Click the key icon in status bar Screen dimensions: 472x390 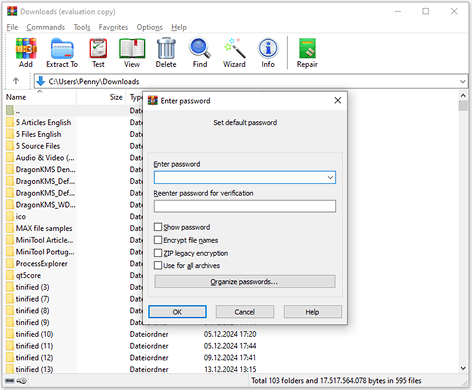(x=22, y=380)
